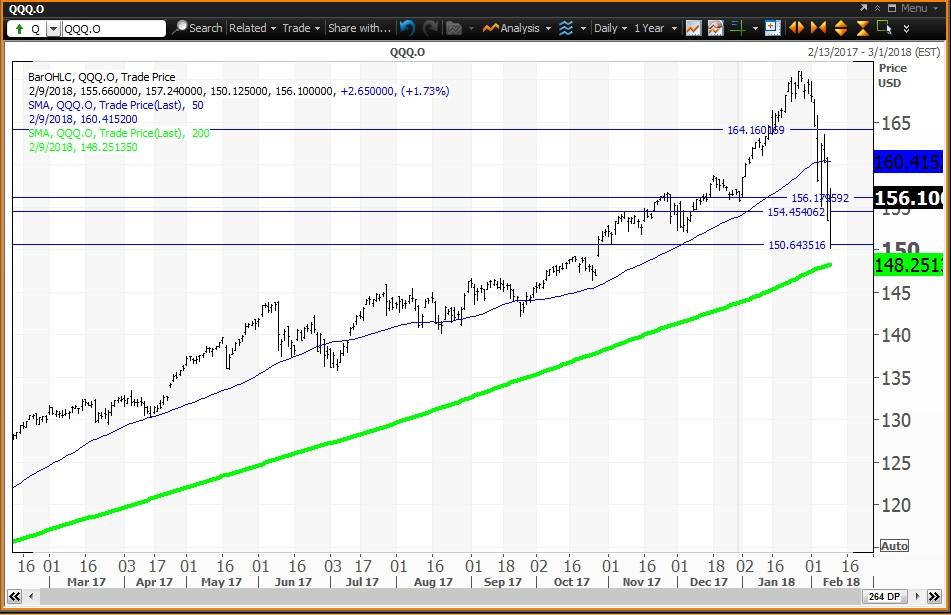This screenshot has width=951, height=615.
Task: Click the Search magnifier icon
Action: point(181,28)
